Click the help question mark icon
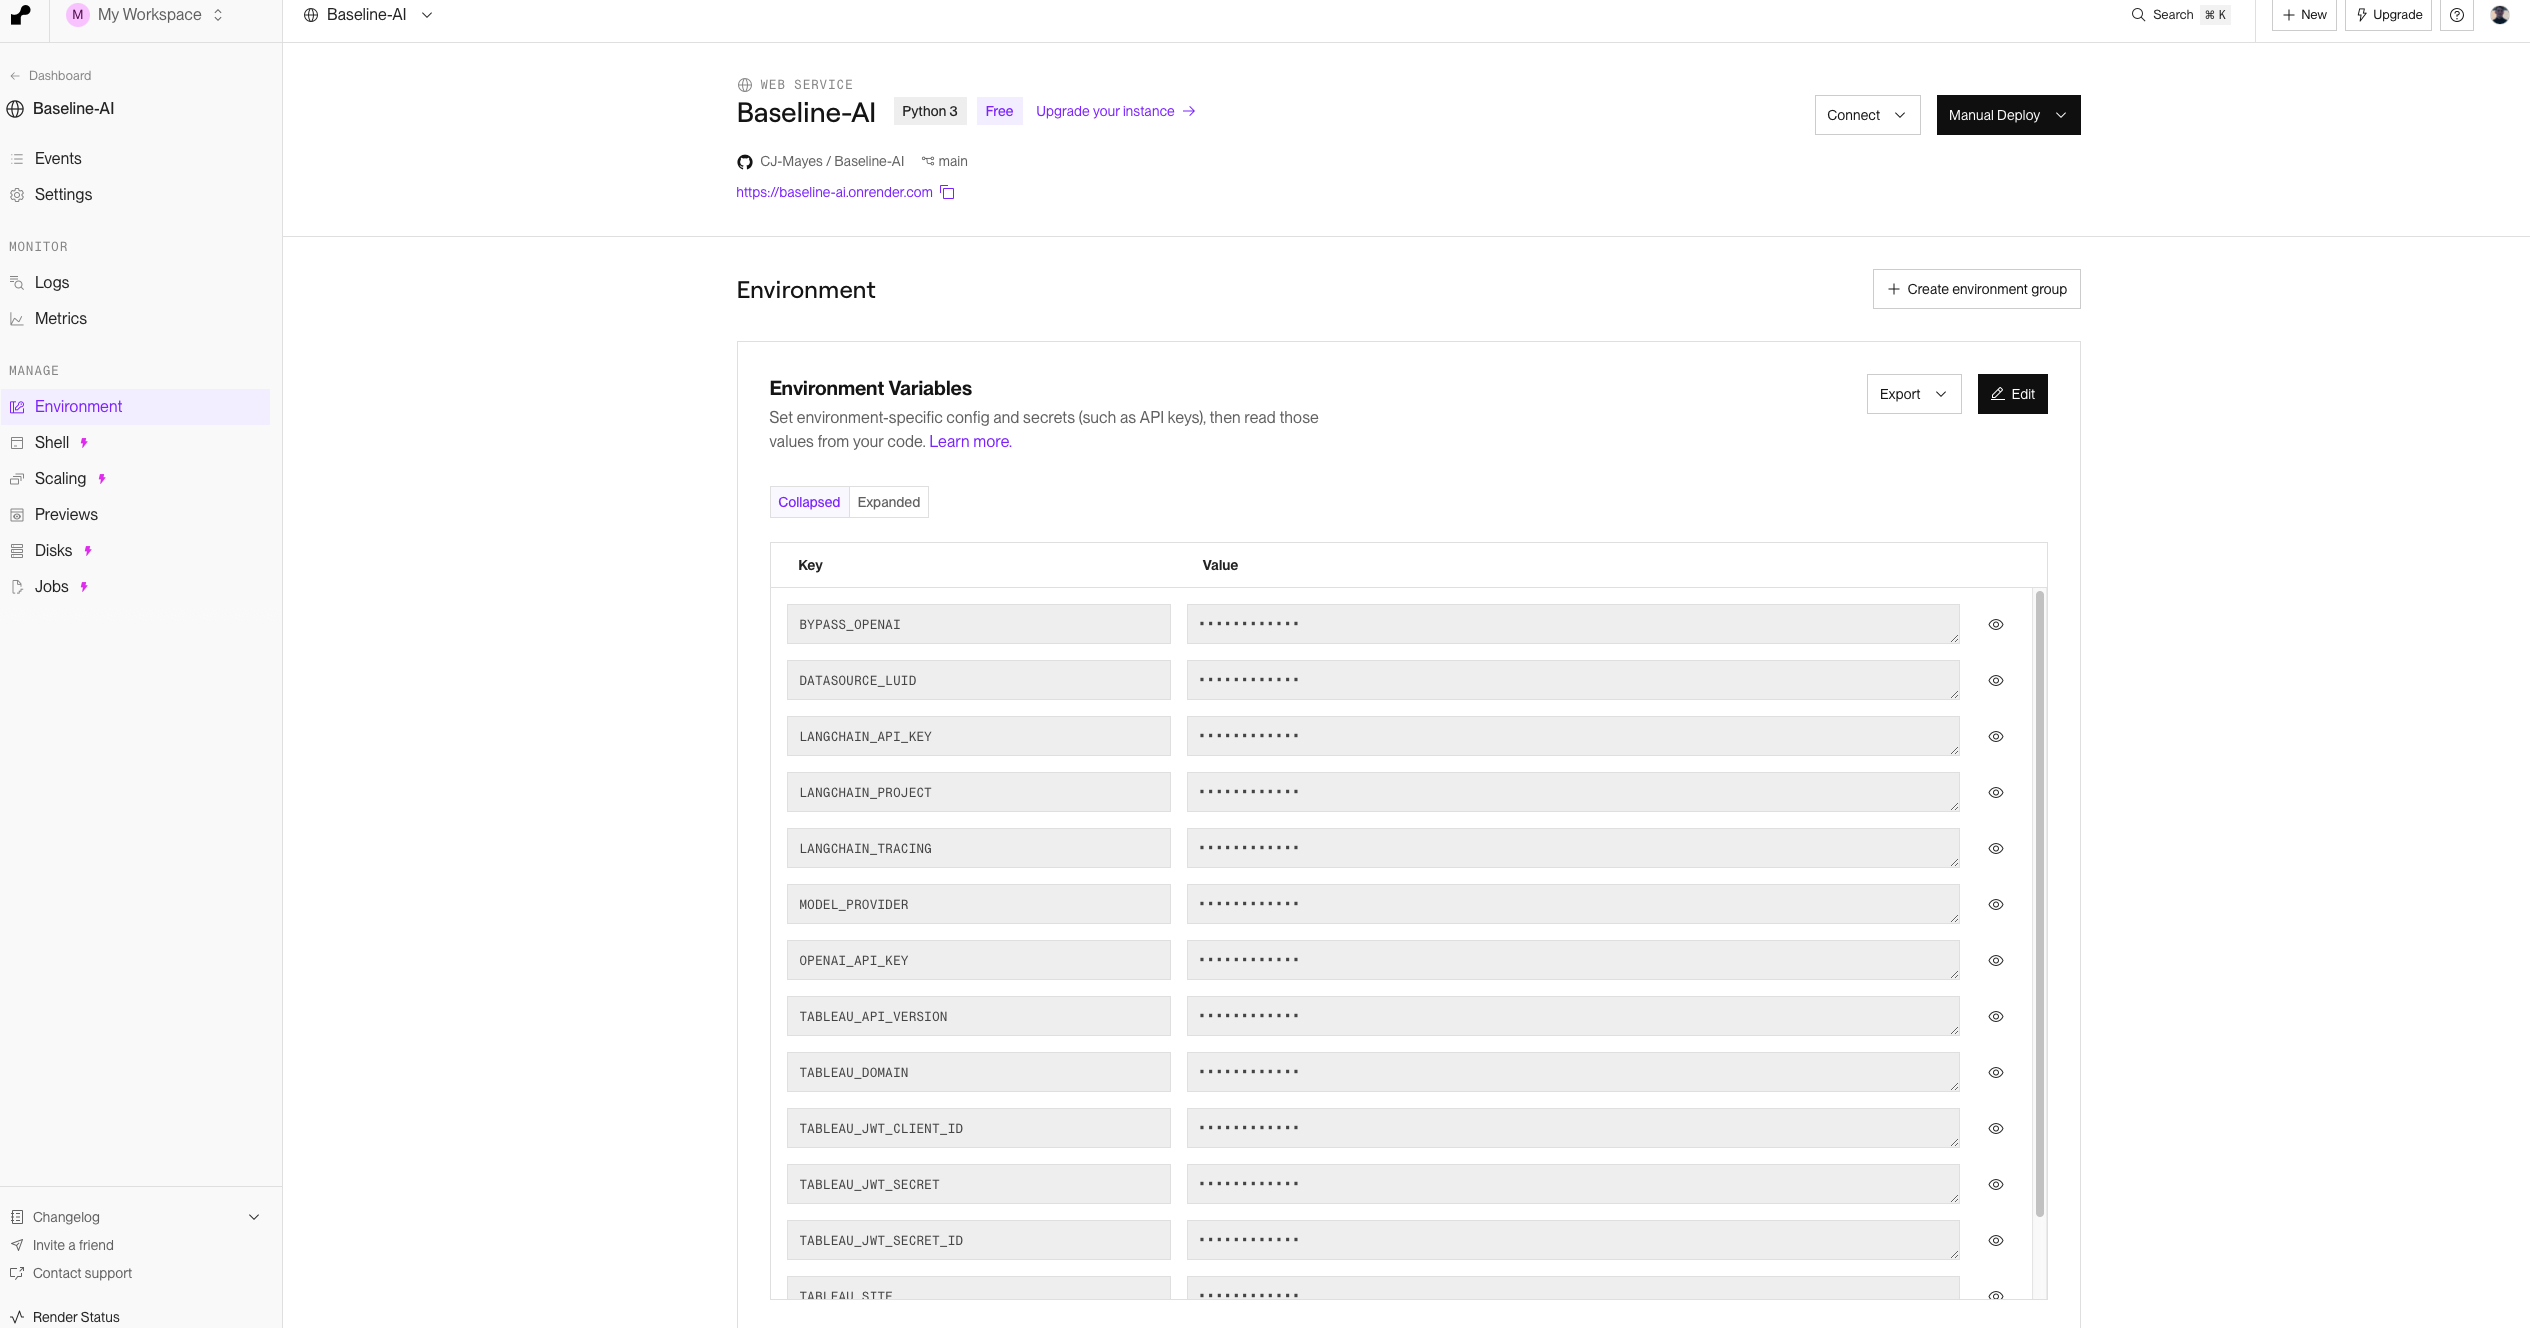This screenshot has width=2530, height=1328. pos(2456,15)
